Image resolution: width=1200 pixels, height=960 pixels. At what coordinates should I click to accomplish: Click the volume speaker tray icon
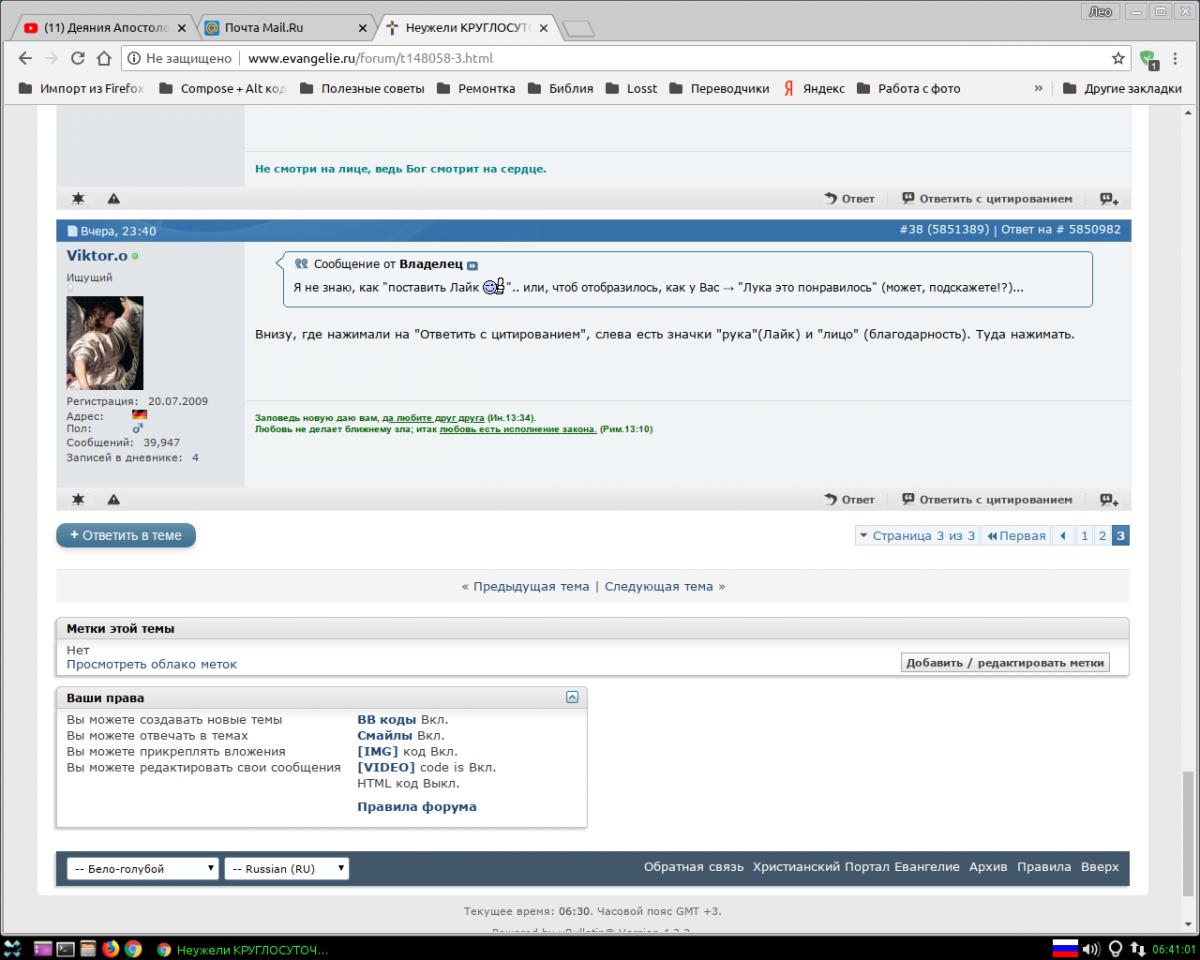(1091, 948)
